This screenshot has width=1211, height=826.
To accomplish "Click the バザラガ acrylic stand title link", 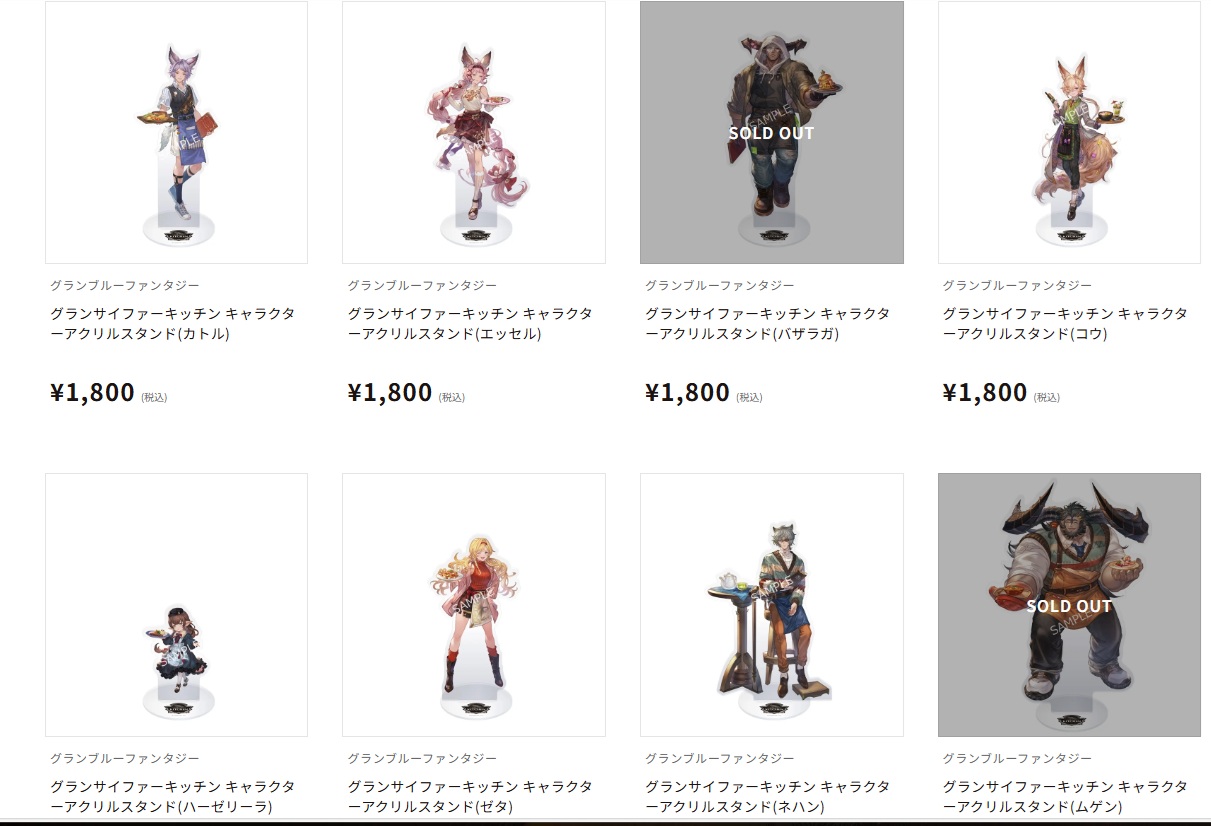I will [768, 324].
